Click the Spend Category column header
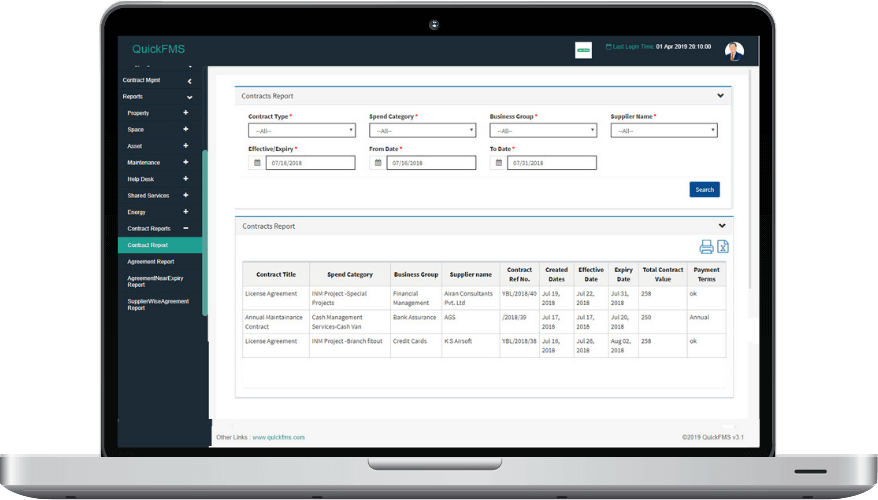Screen dimensions: 878x500 [x=350, y=274]
